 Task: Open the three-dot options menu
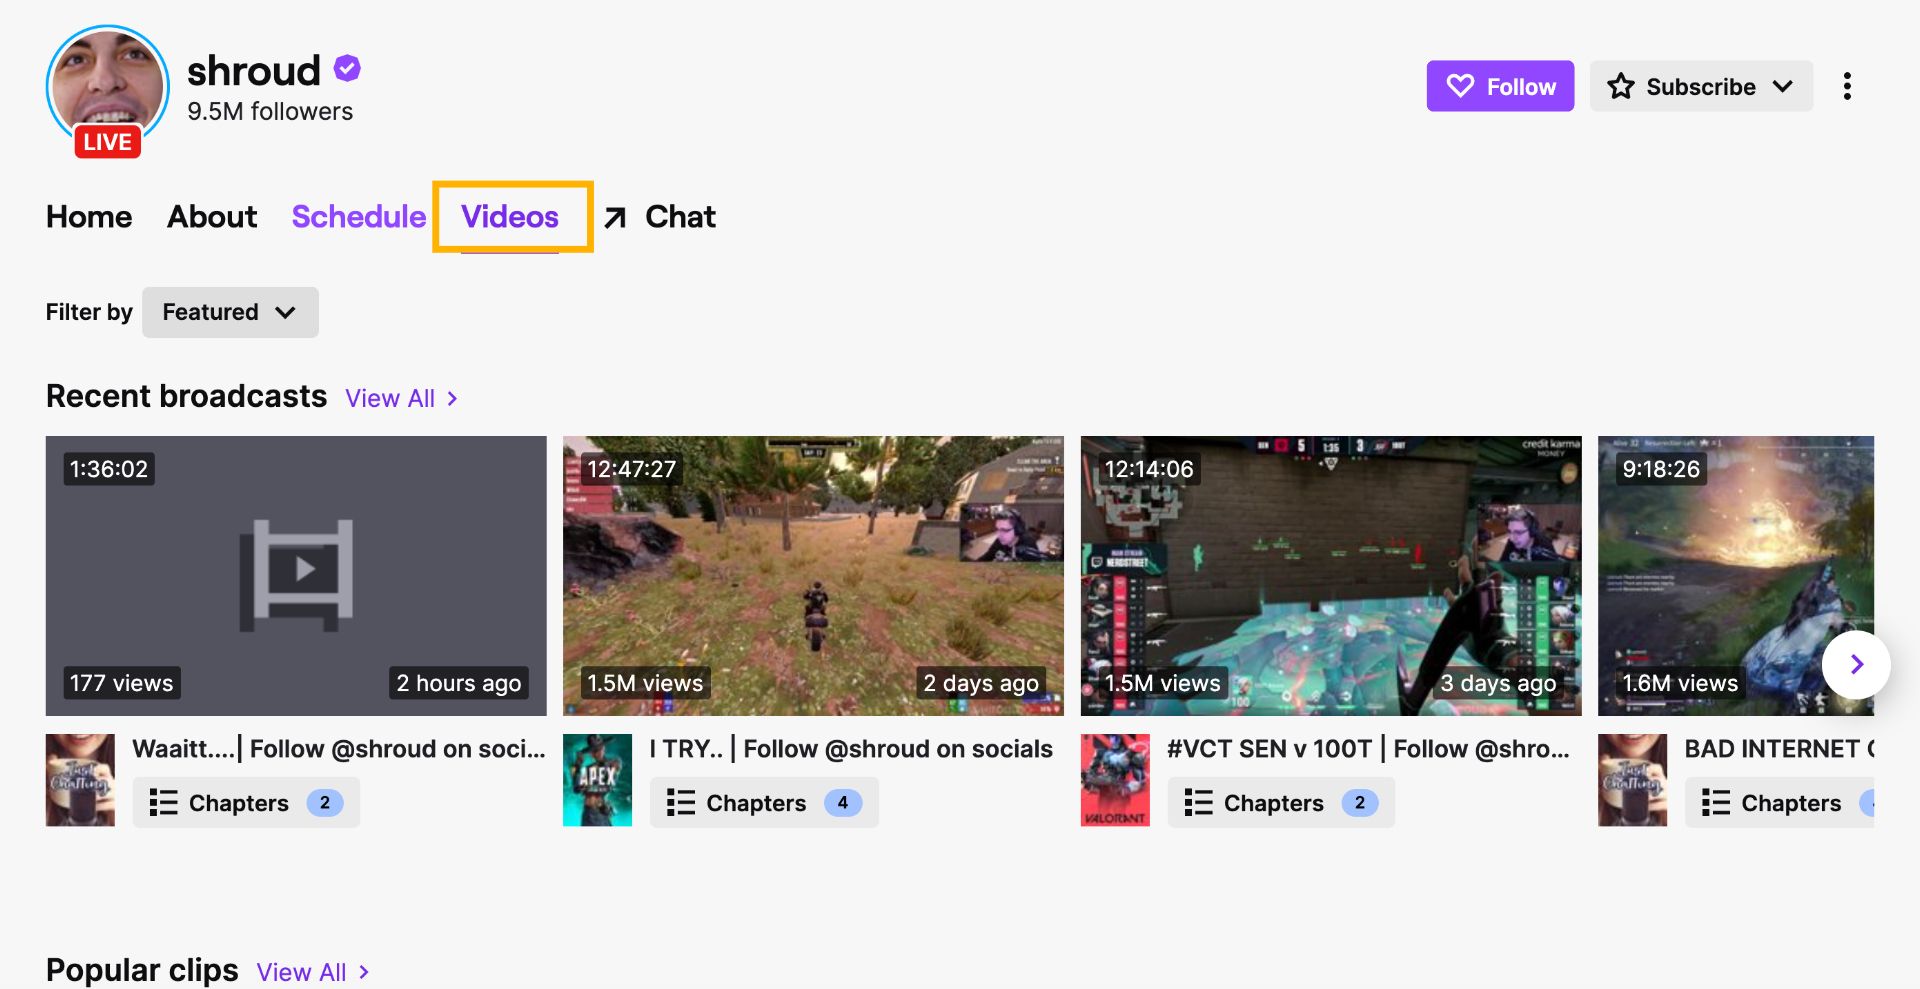(x=1847, y=86)
